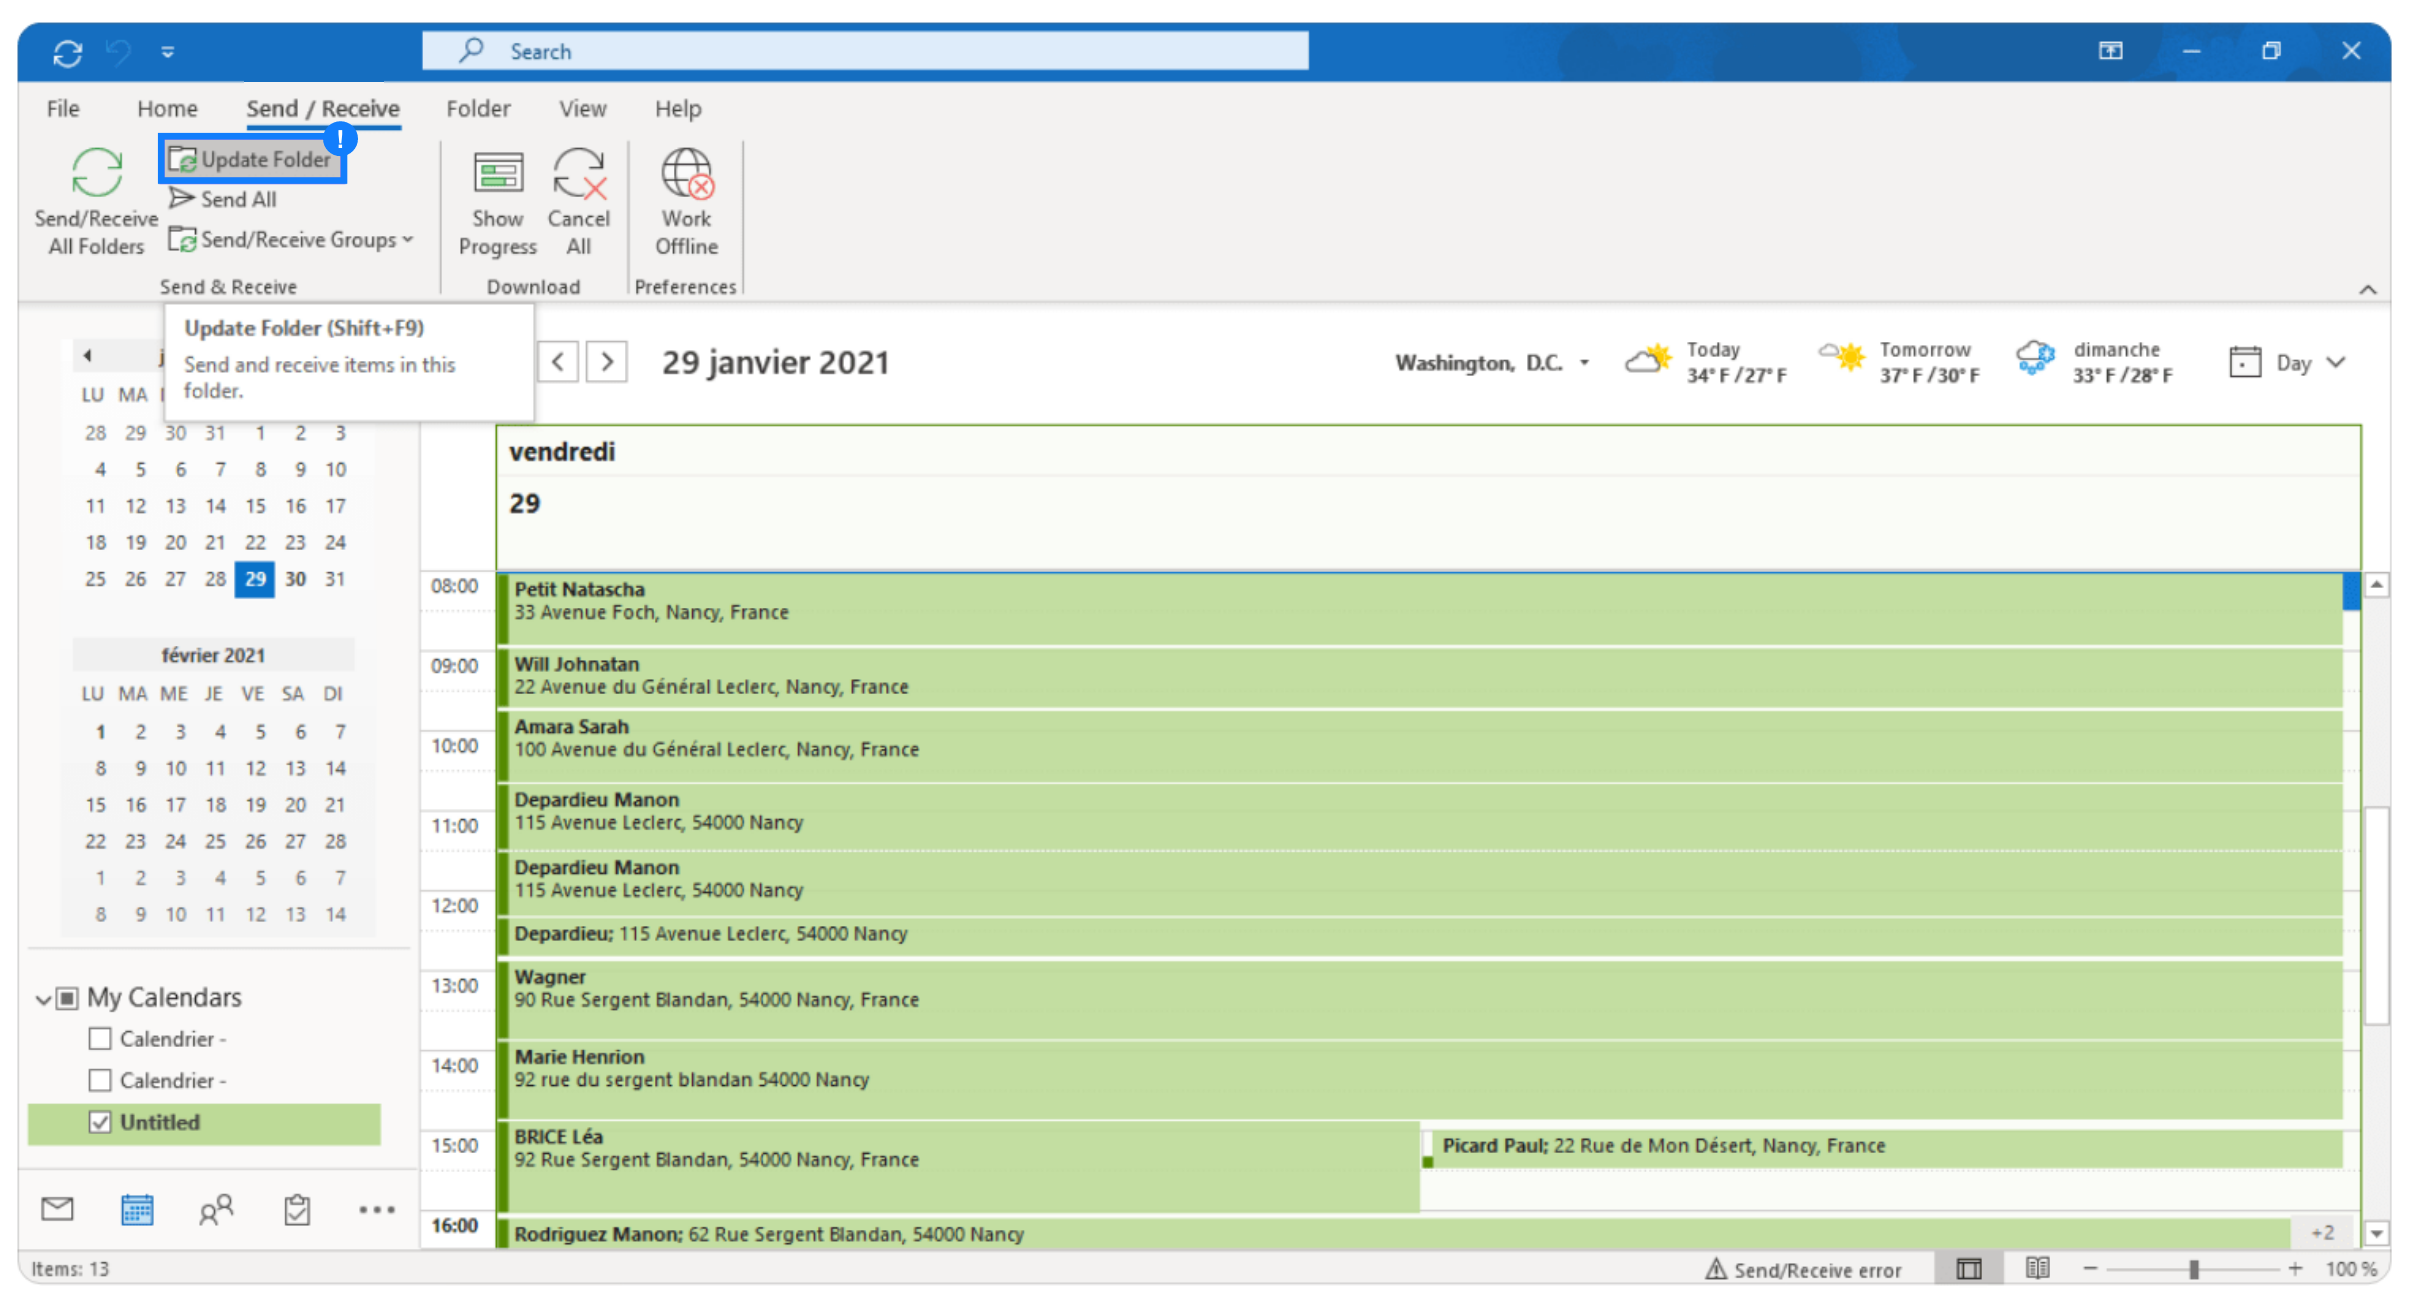
Task: Click the Search input field
Action: (x=865, y=51)
